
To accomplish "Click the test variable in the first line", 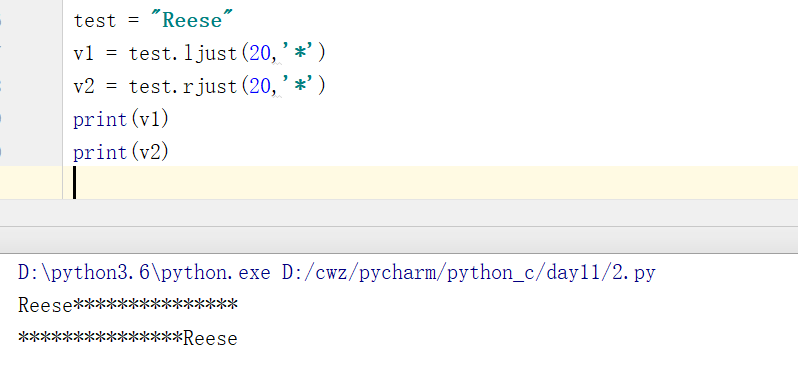I will 95,20.
